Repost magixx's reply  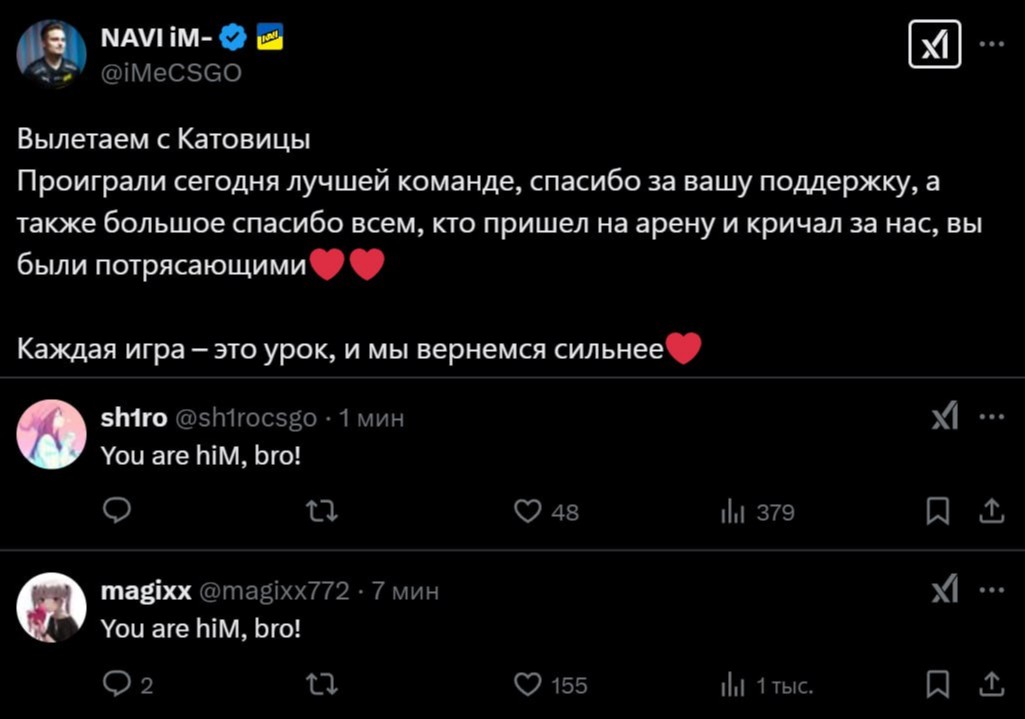point(321,685)
